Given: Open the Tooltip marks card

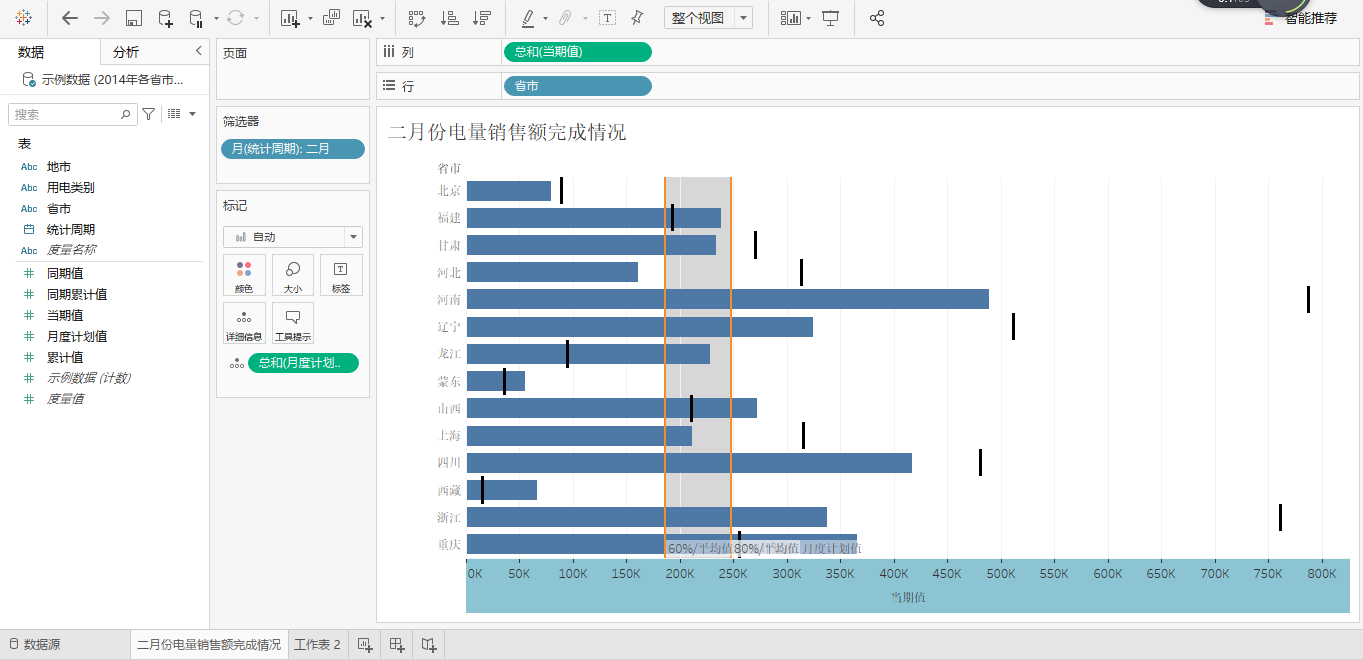Looking at the screenshot, I should point(293,323).
